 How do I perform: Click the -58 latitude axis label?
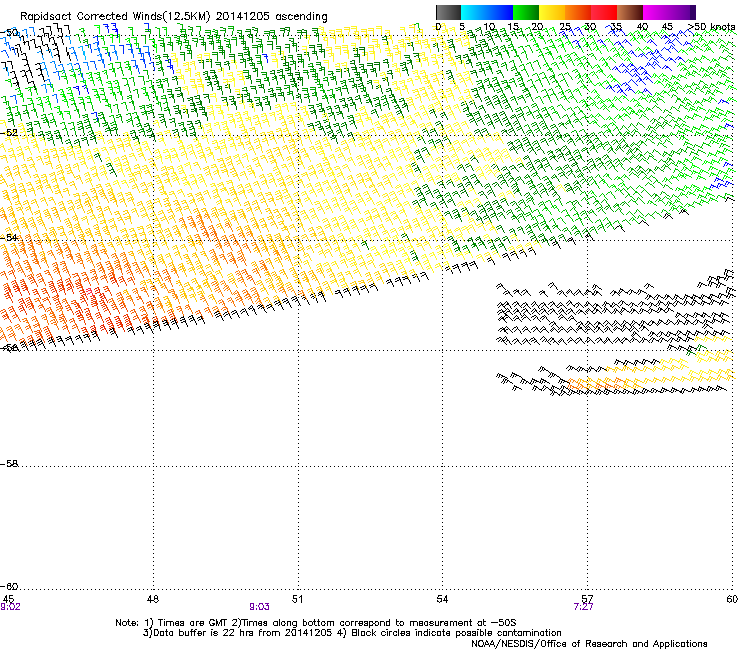click(9, 464)
